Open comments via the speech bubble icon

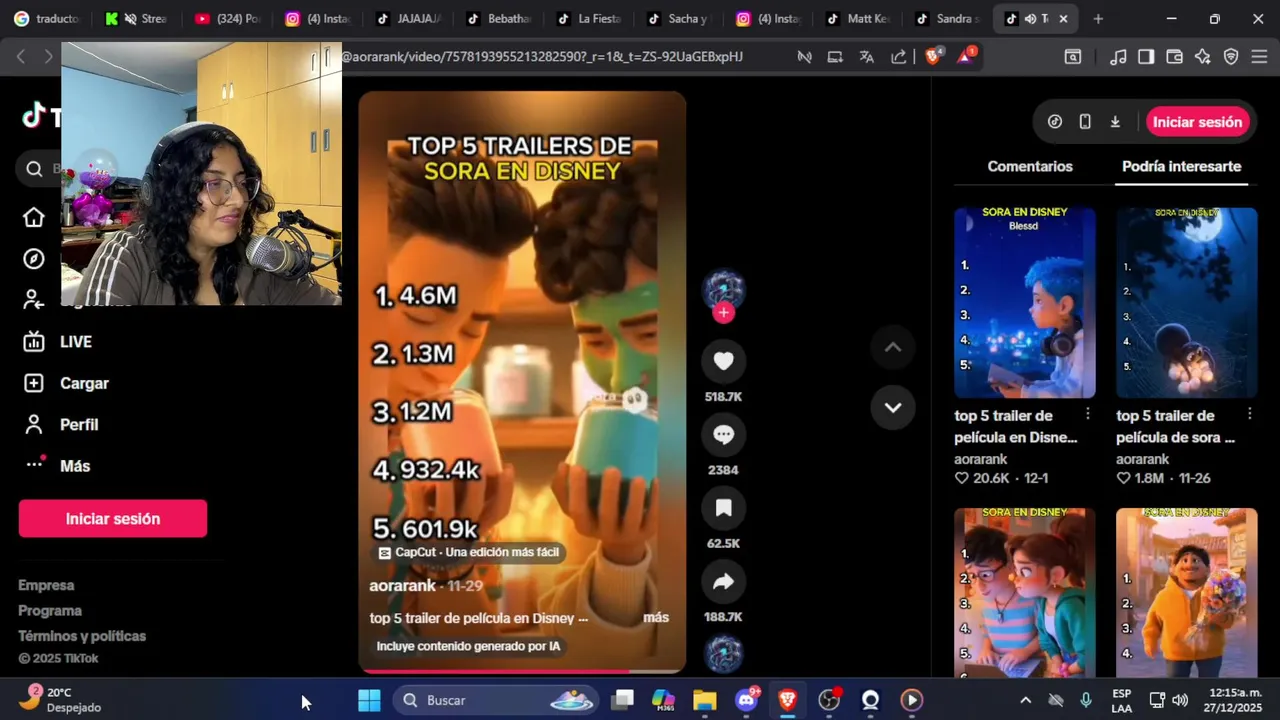pyautogui.click(x=723, y=435)
